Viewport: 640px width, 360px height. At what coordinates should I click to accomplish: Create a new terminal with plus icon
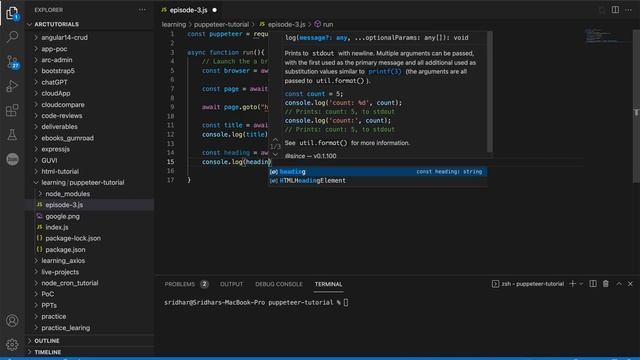[x=572, y=284]
